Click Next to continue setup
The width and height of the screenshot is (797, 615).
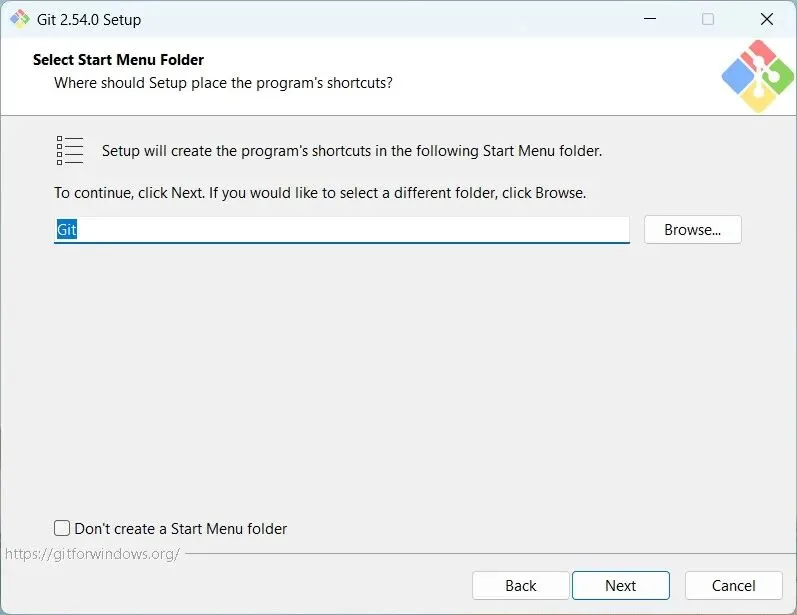click(x=621, y=586)
